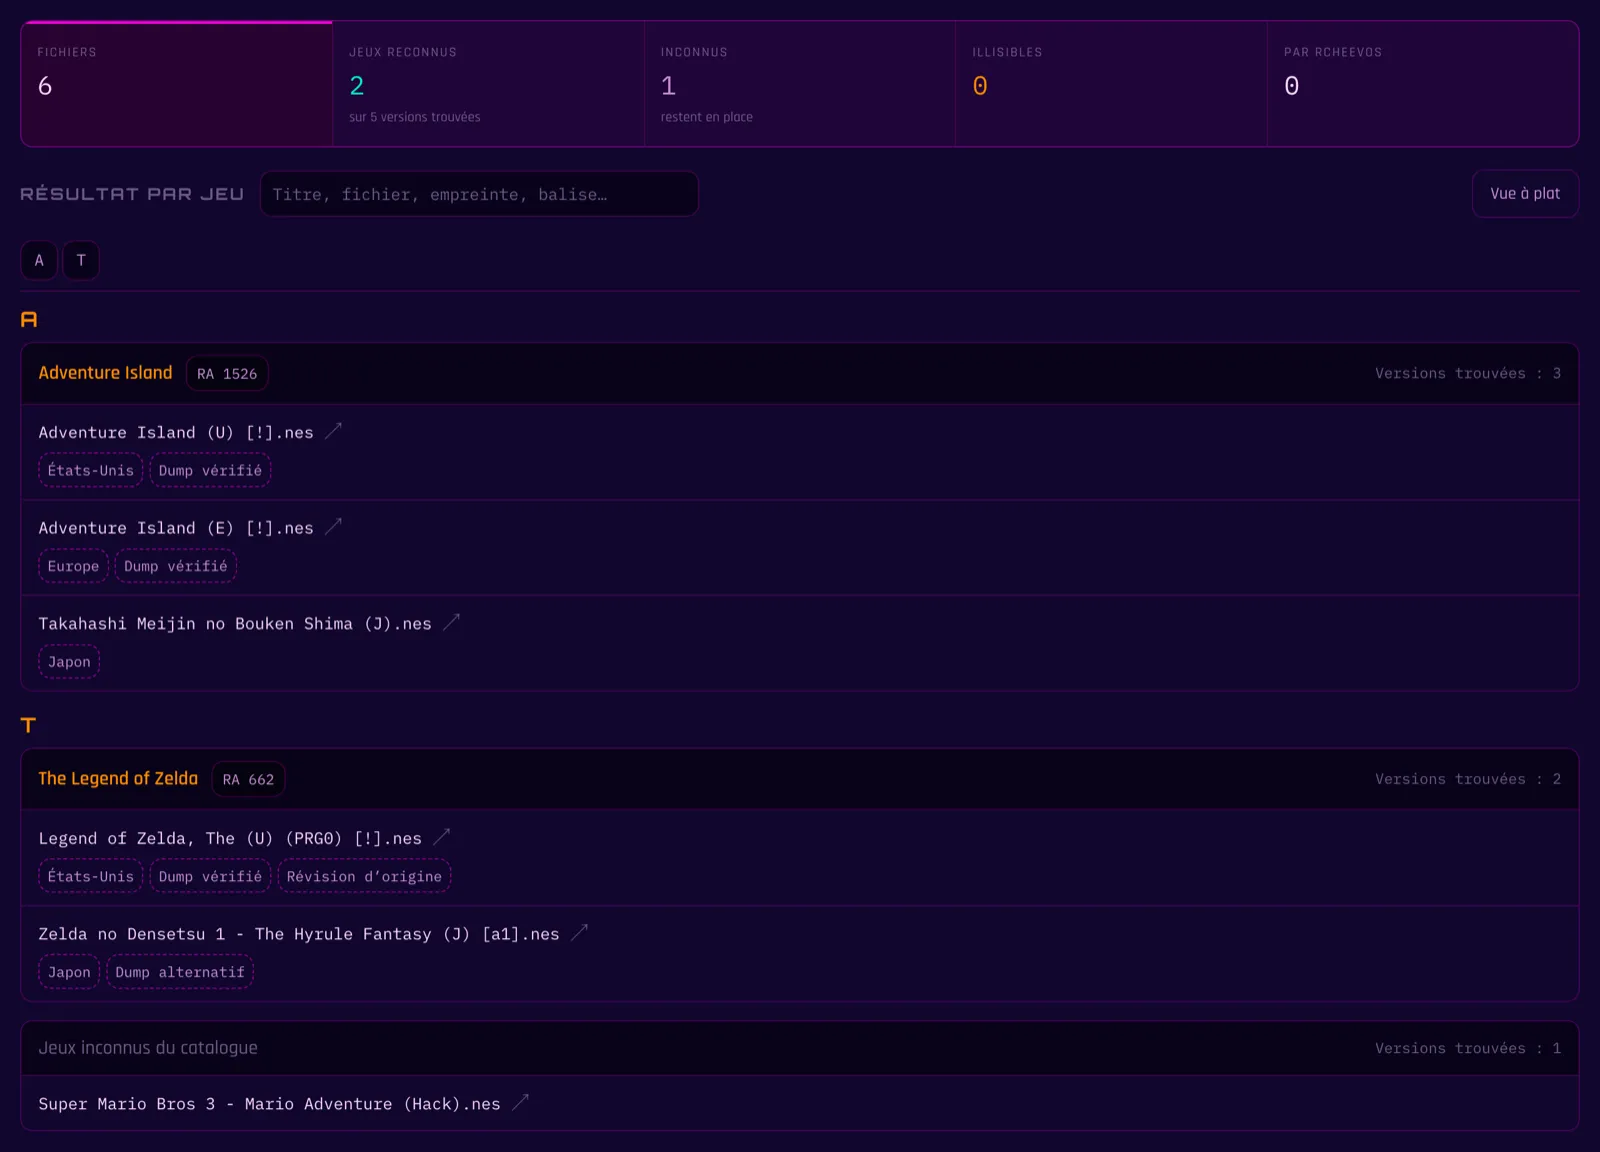The width and height of the screenshot is (1600, 1152).
Task: Click the Révision d'origine tag
Action: click(364, 876)
